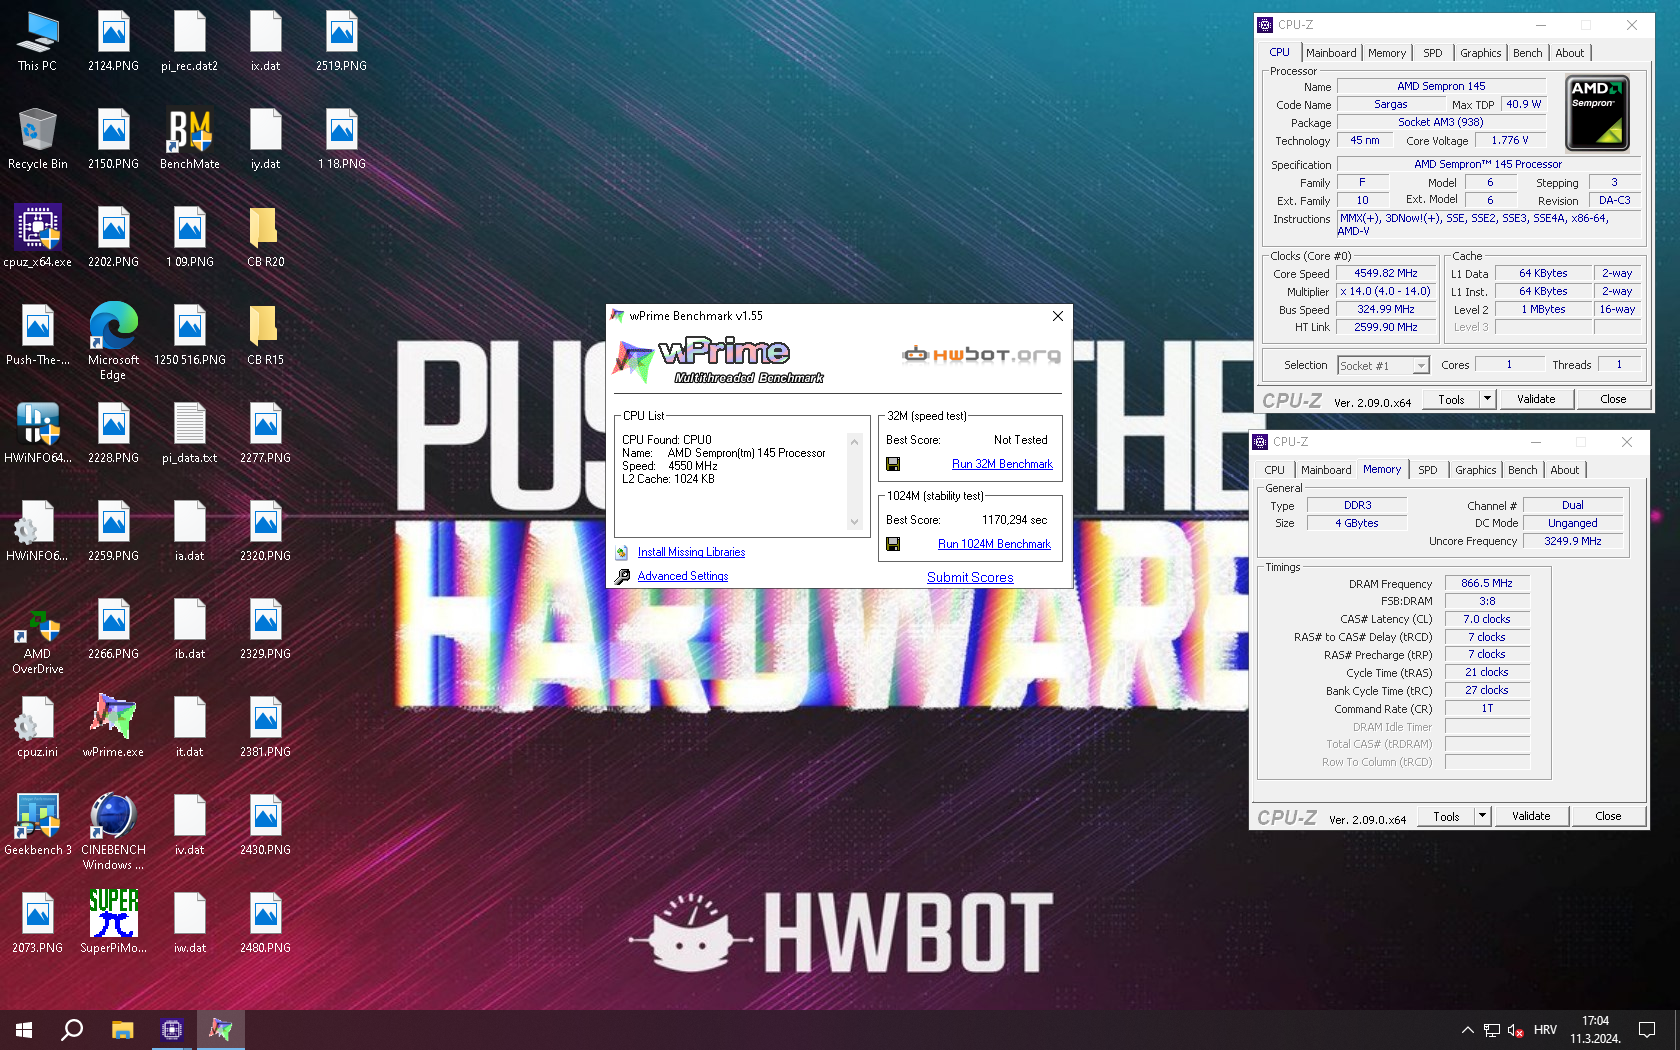This screenshot has width=1680, height=1050.
Task: Open 2480.PNG image file
Action: pos(265,923)
